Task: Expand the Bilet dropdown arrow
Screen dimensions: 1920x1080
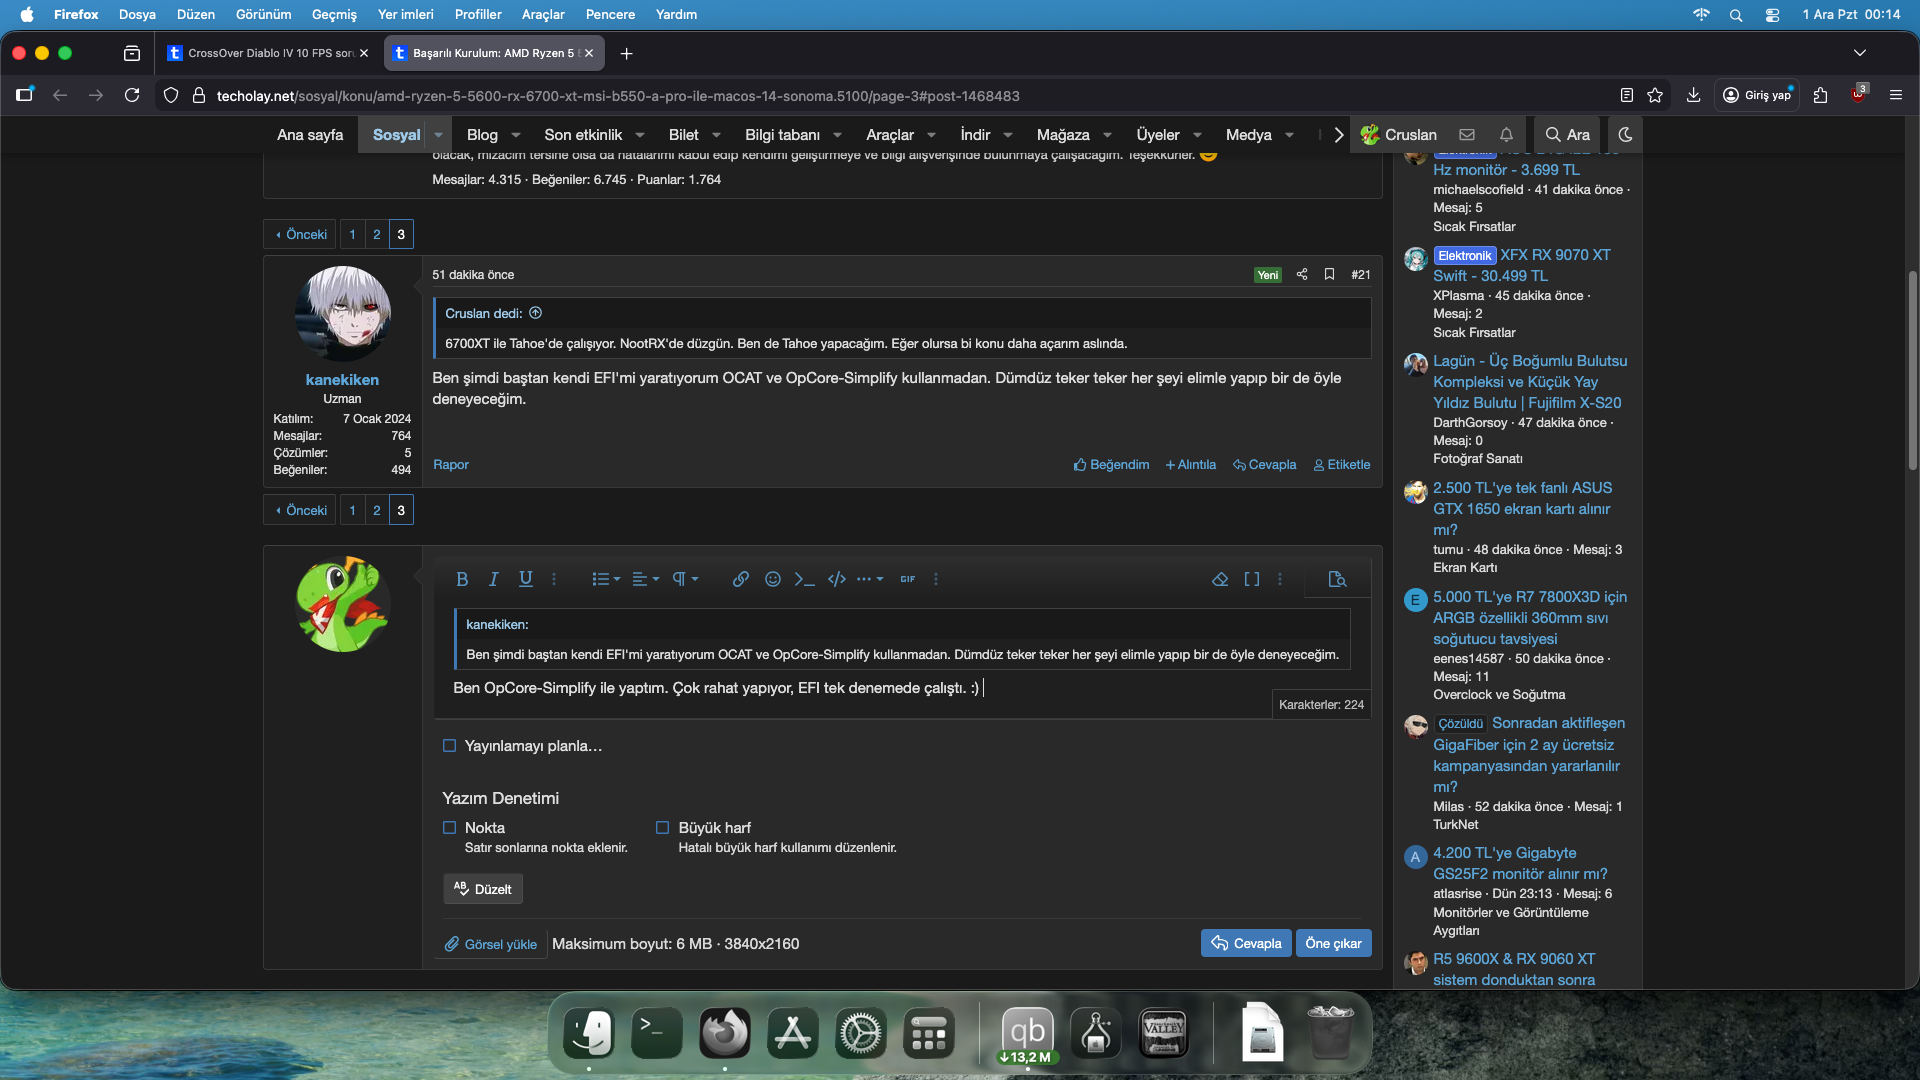Action: tap(716, 135)
